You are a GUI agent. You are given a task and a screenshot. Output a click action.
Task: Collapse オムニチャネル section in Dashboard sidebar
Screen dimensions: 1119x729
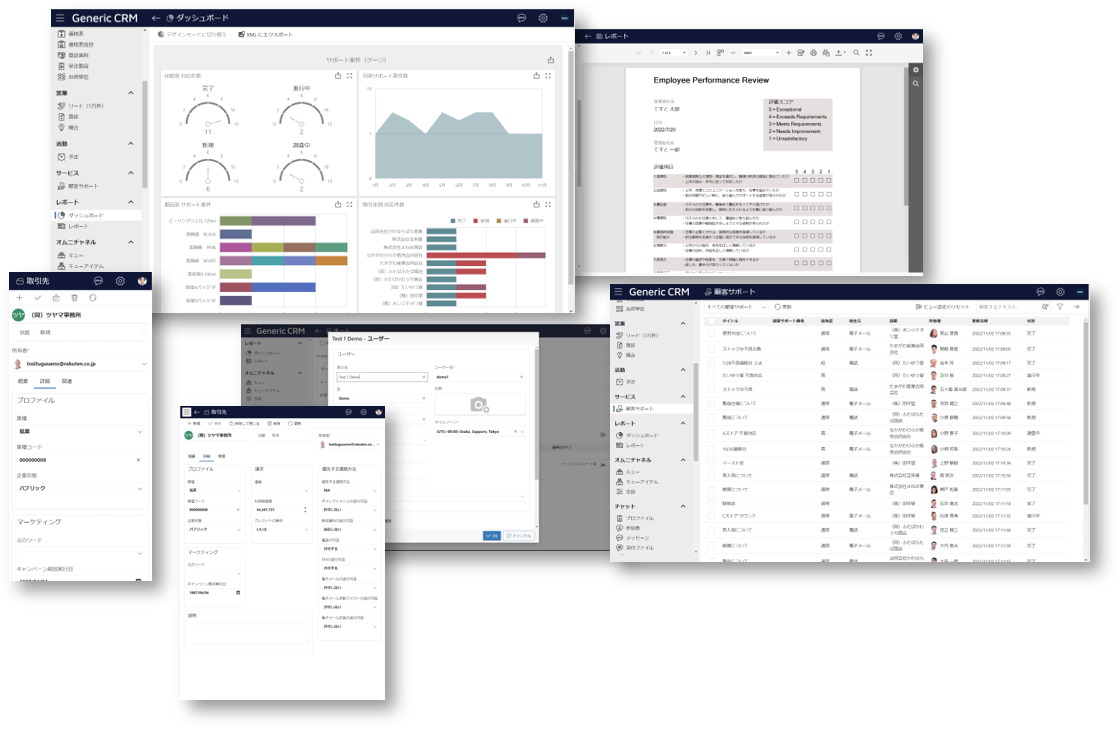tap(131, 242)
